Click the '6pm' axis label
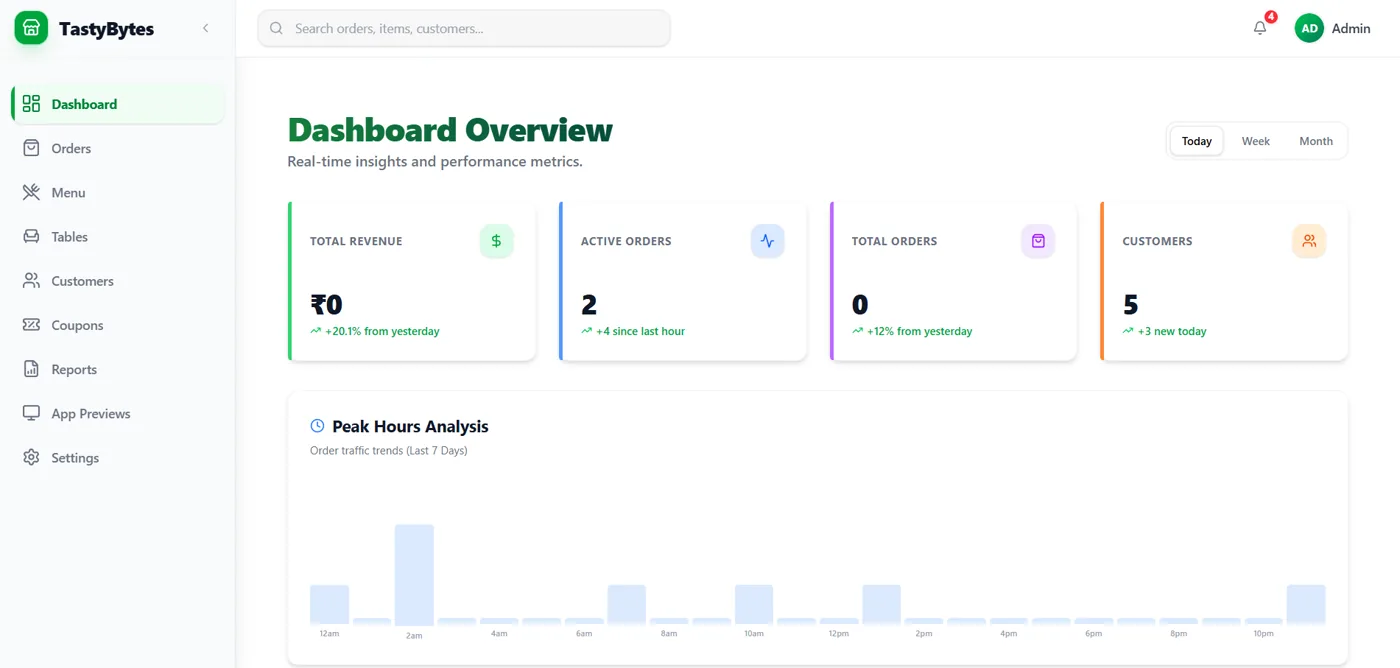1400x668 pixels. click(1094, 634)
